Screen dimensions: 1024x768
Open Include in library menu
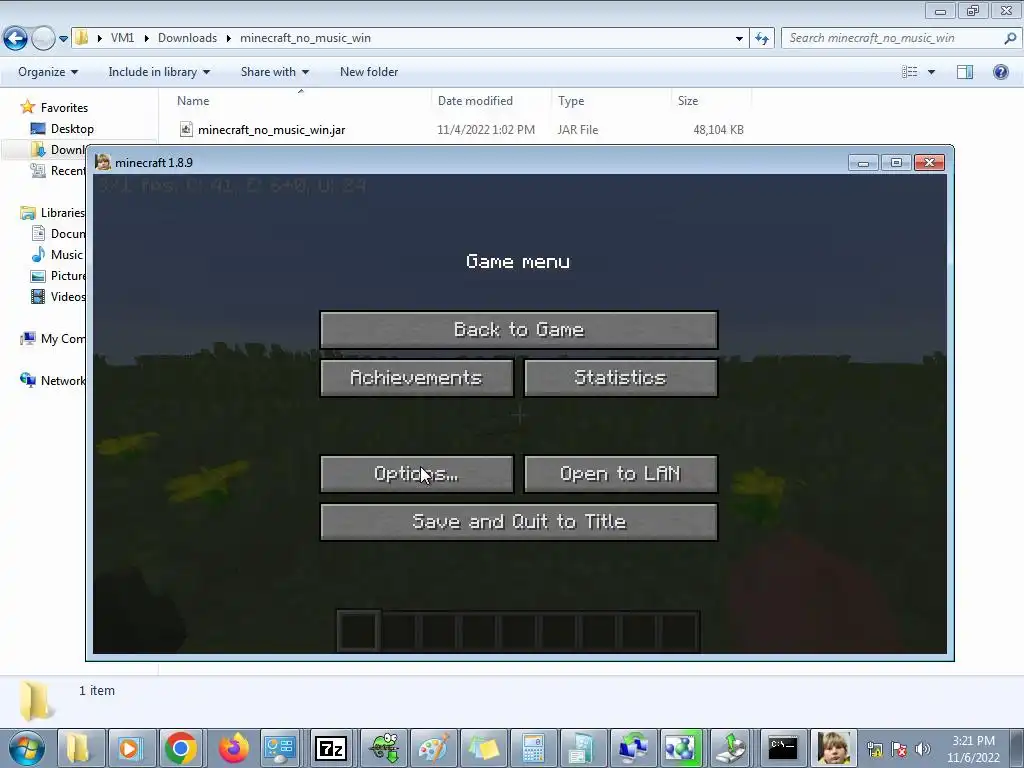[159, 72]
